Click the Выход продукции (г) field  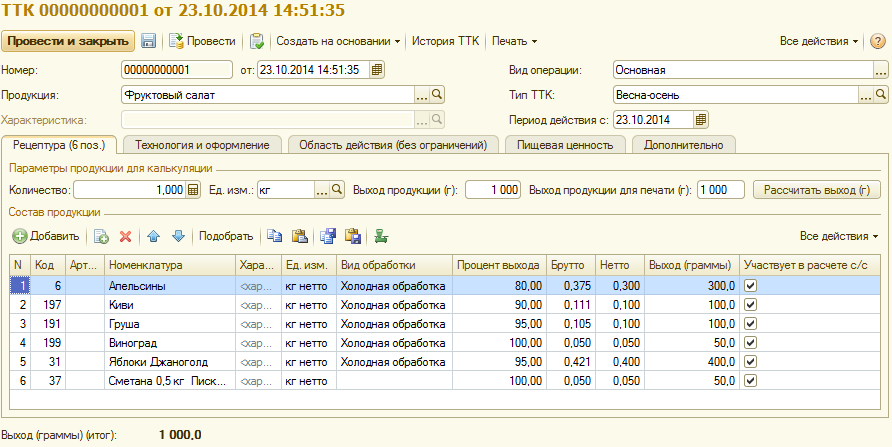click(x=493, y=190)
